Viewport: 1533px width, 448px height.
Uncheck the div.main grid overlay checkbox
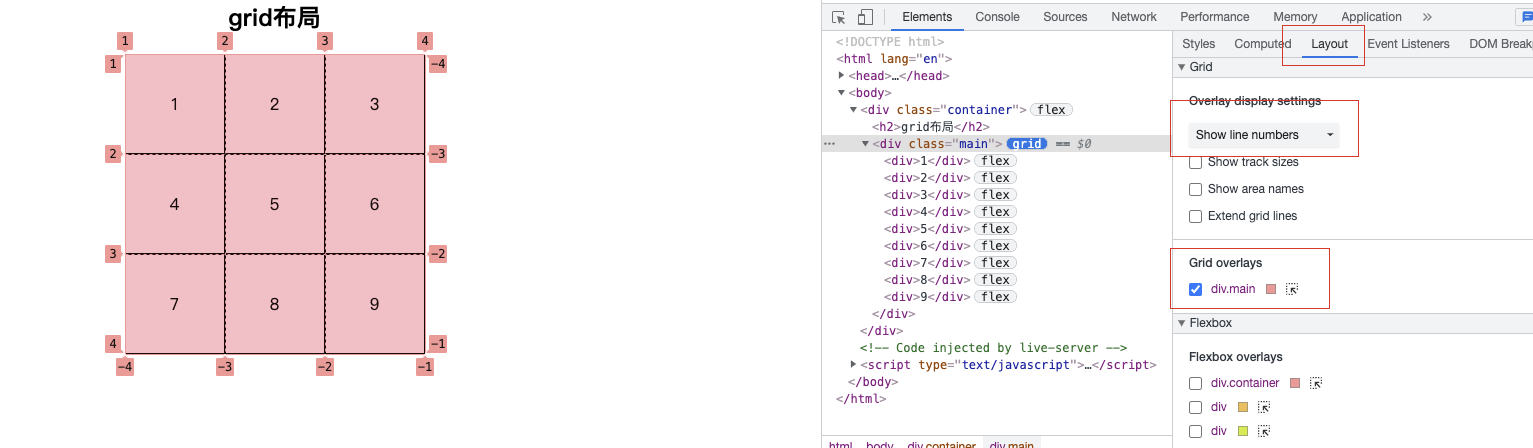[1195, 289]
